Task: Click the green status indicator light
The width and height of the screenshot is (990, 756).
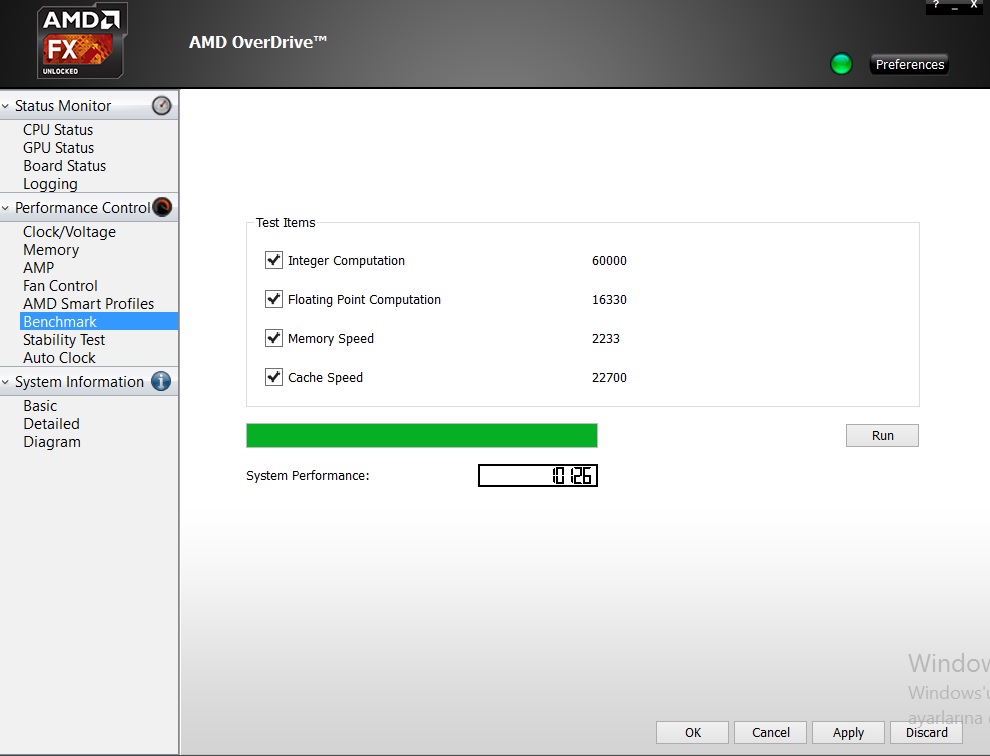Action: click(841, 64)
